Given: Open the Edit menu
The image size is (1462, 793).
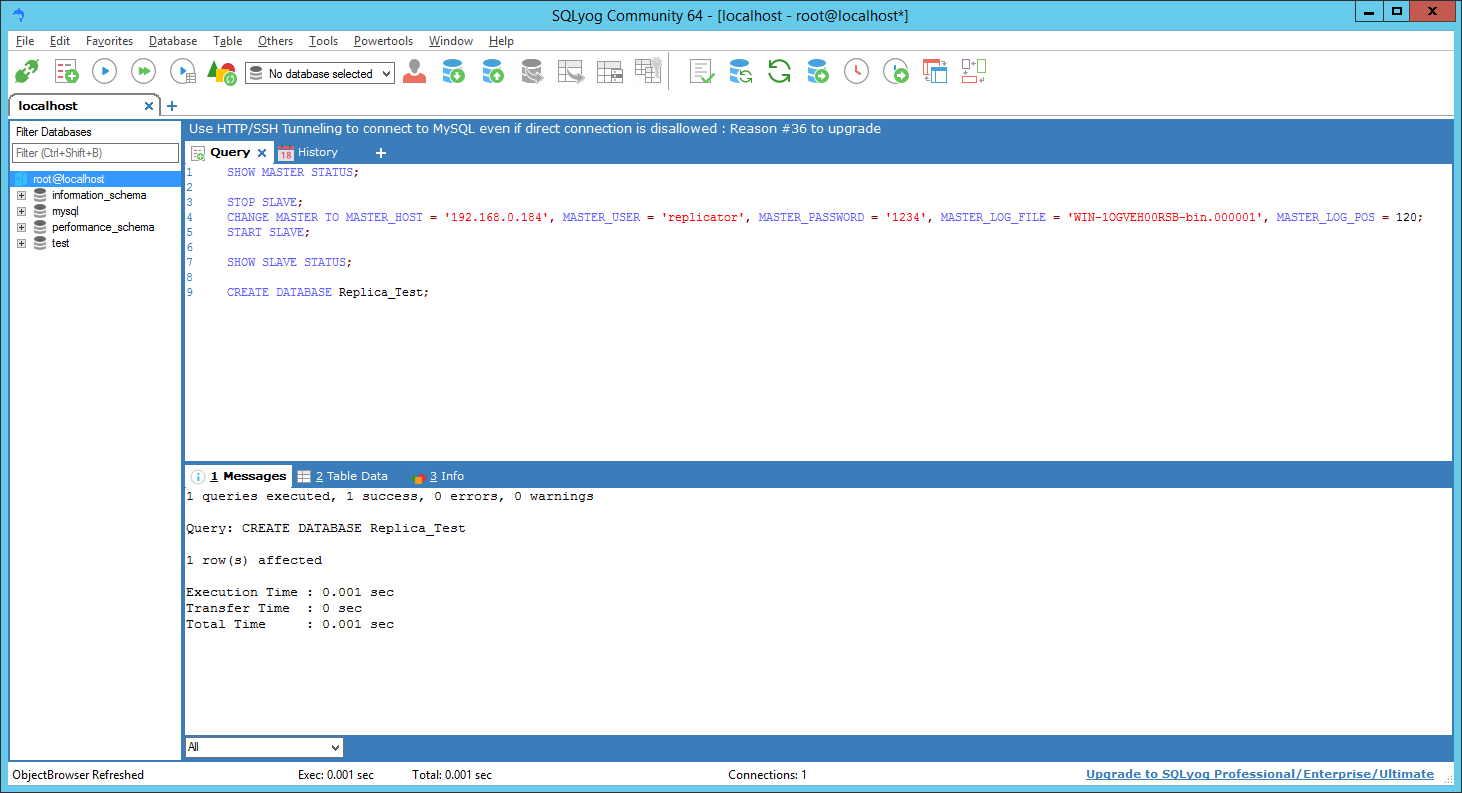Looking at the screenshot, I should click(60, 41).
